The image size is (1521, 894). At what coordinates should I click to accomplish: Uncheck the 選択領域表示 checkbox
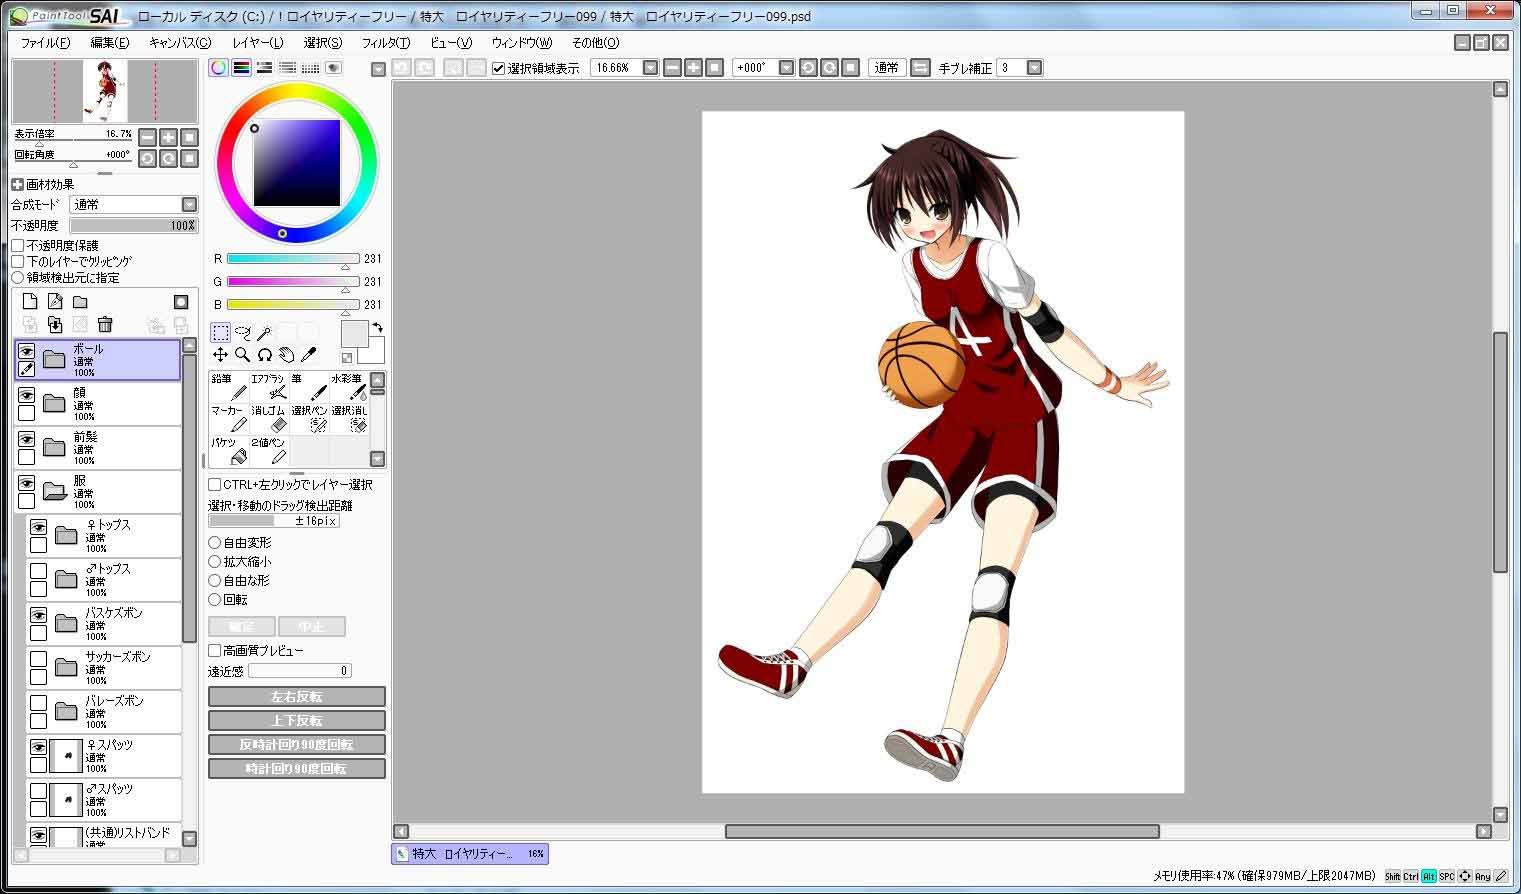pyautogui.click(x=499, y=68)
